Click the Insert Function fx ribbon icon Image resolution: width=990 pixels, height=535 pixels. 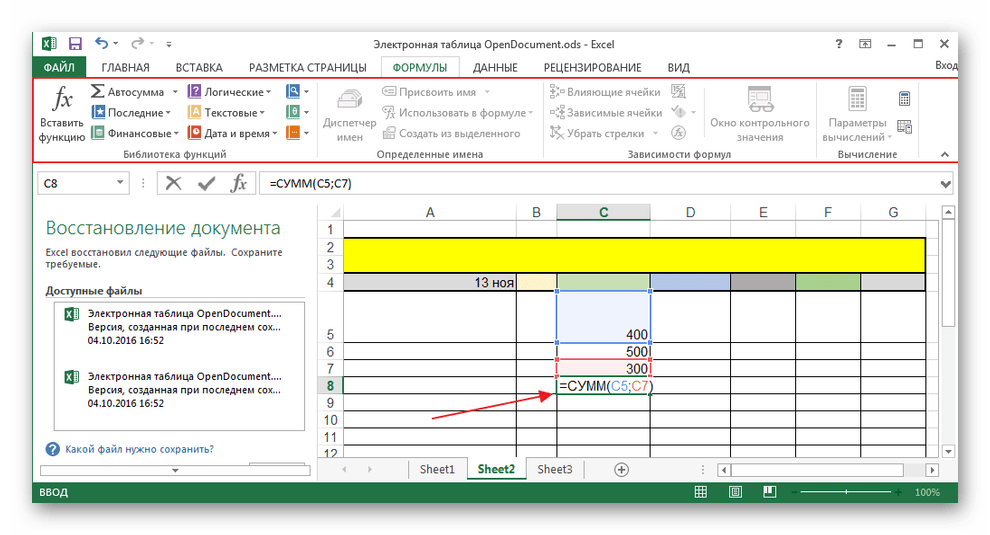click(62, 98)
